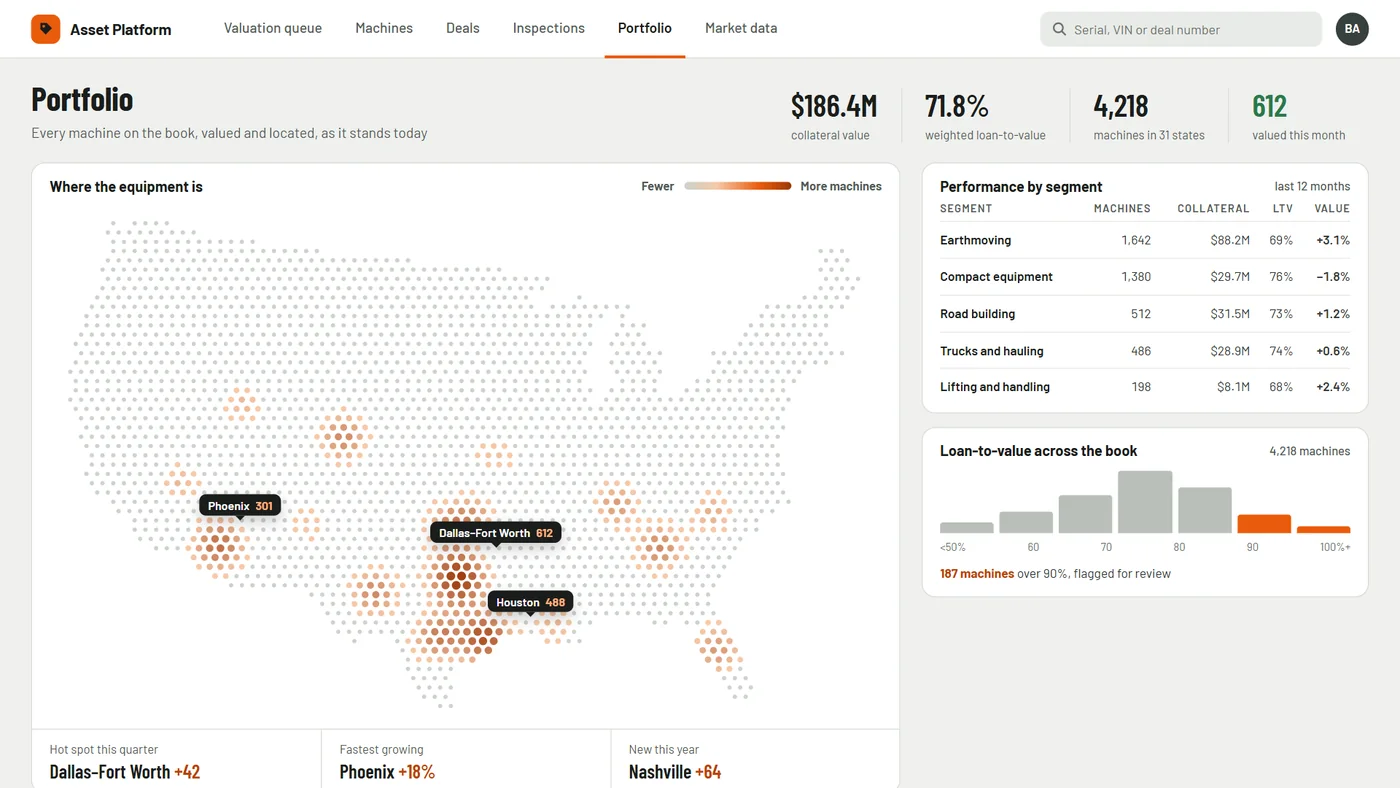Click the Asset Platform brand name
The image size is (1400, 788).
[x=121, y=30]
